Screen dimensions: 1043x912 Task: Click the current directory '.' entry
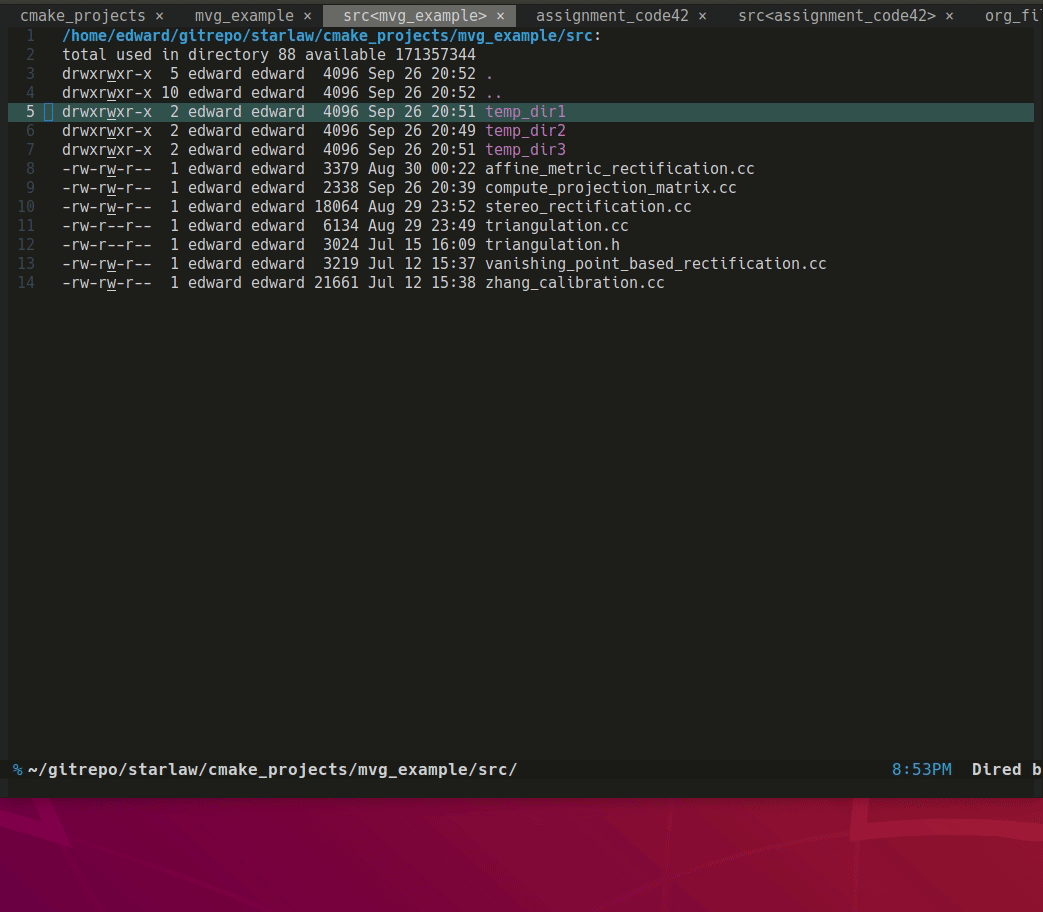[x=490, y=74]
